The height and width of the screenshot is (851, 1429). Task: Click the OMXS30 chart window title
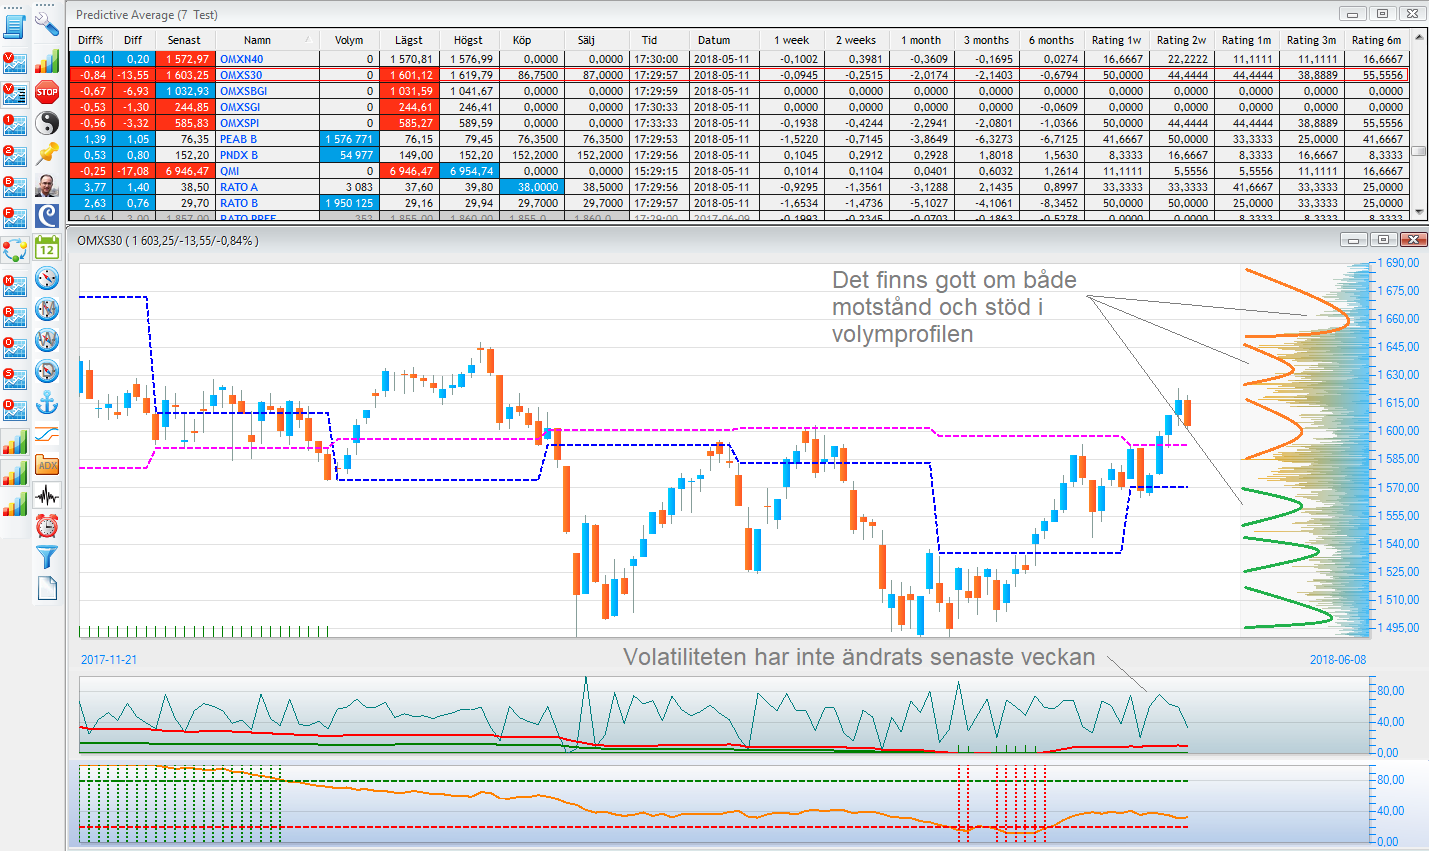168,241
